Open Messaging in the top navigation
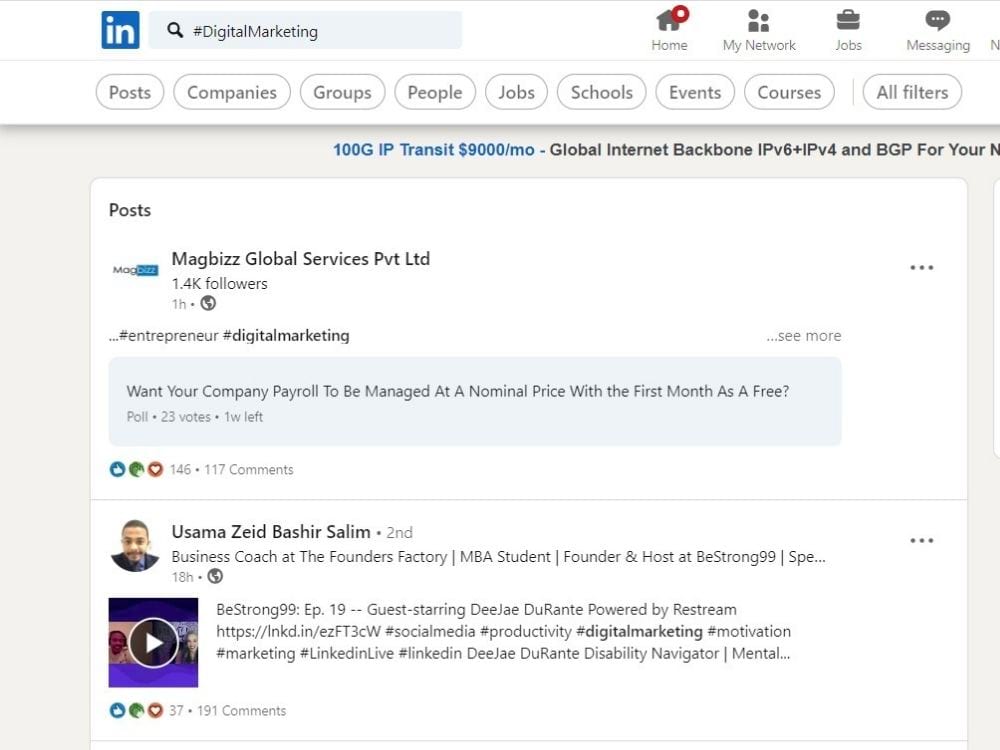 point(938,29)
